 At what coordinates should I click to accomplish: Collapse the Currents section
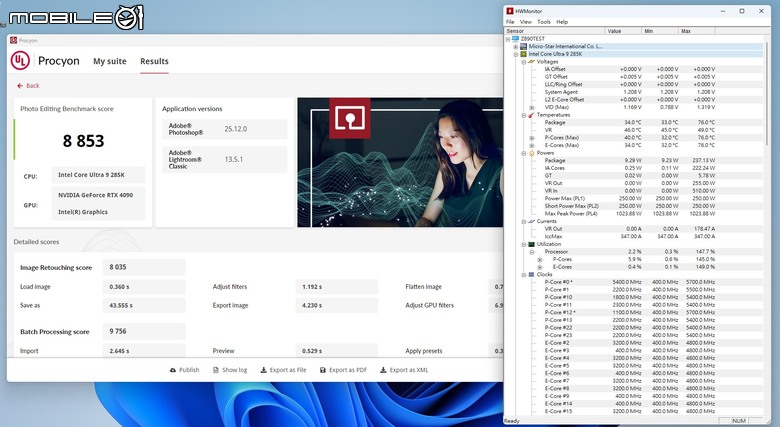524,221
